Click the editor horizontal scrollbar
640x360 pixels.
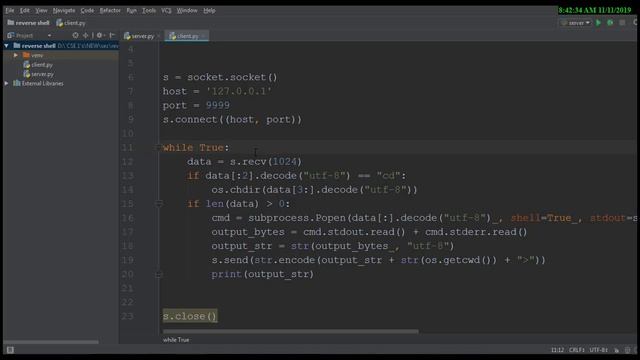290,331
